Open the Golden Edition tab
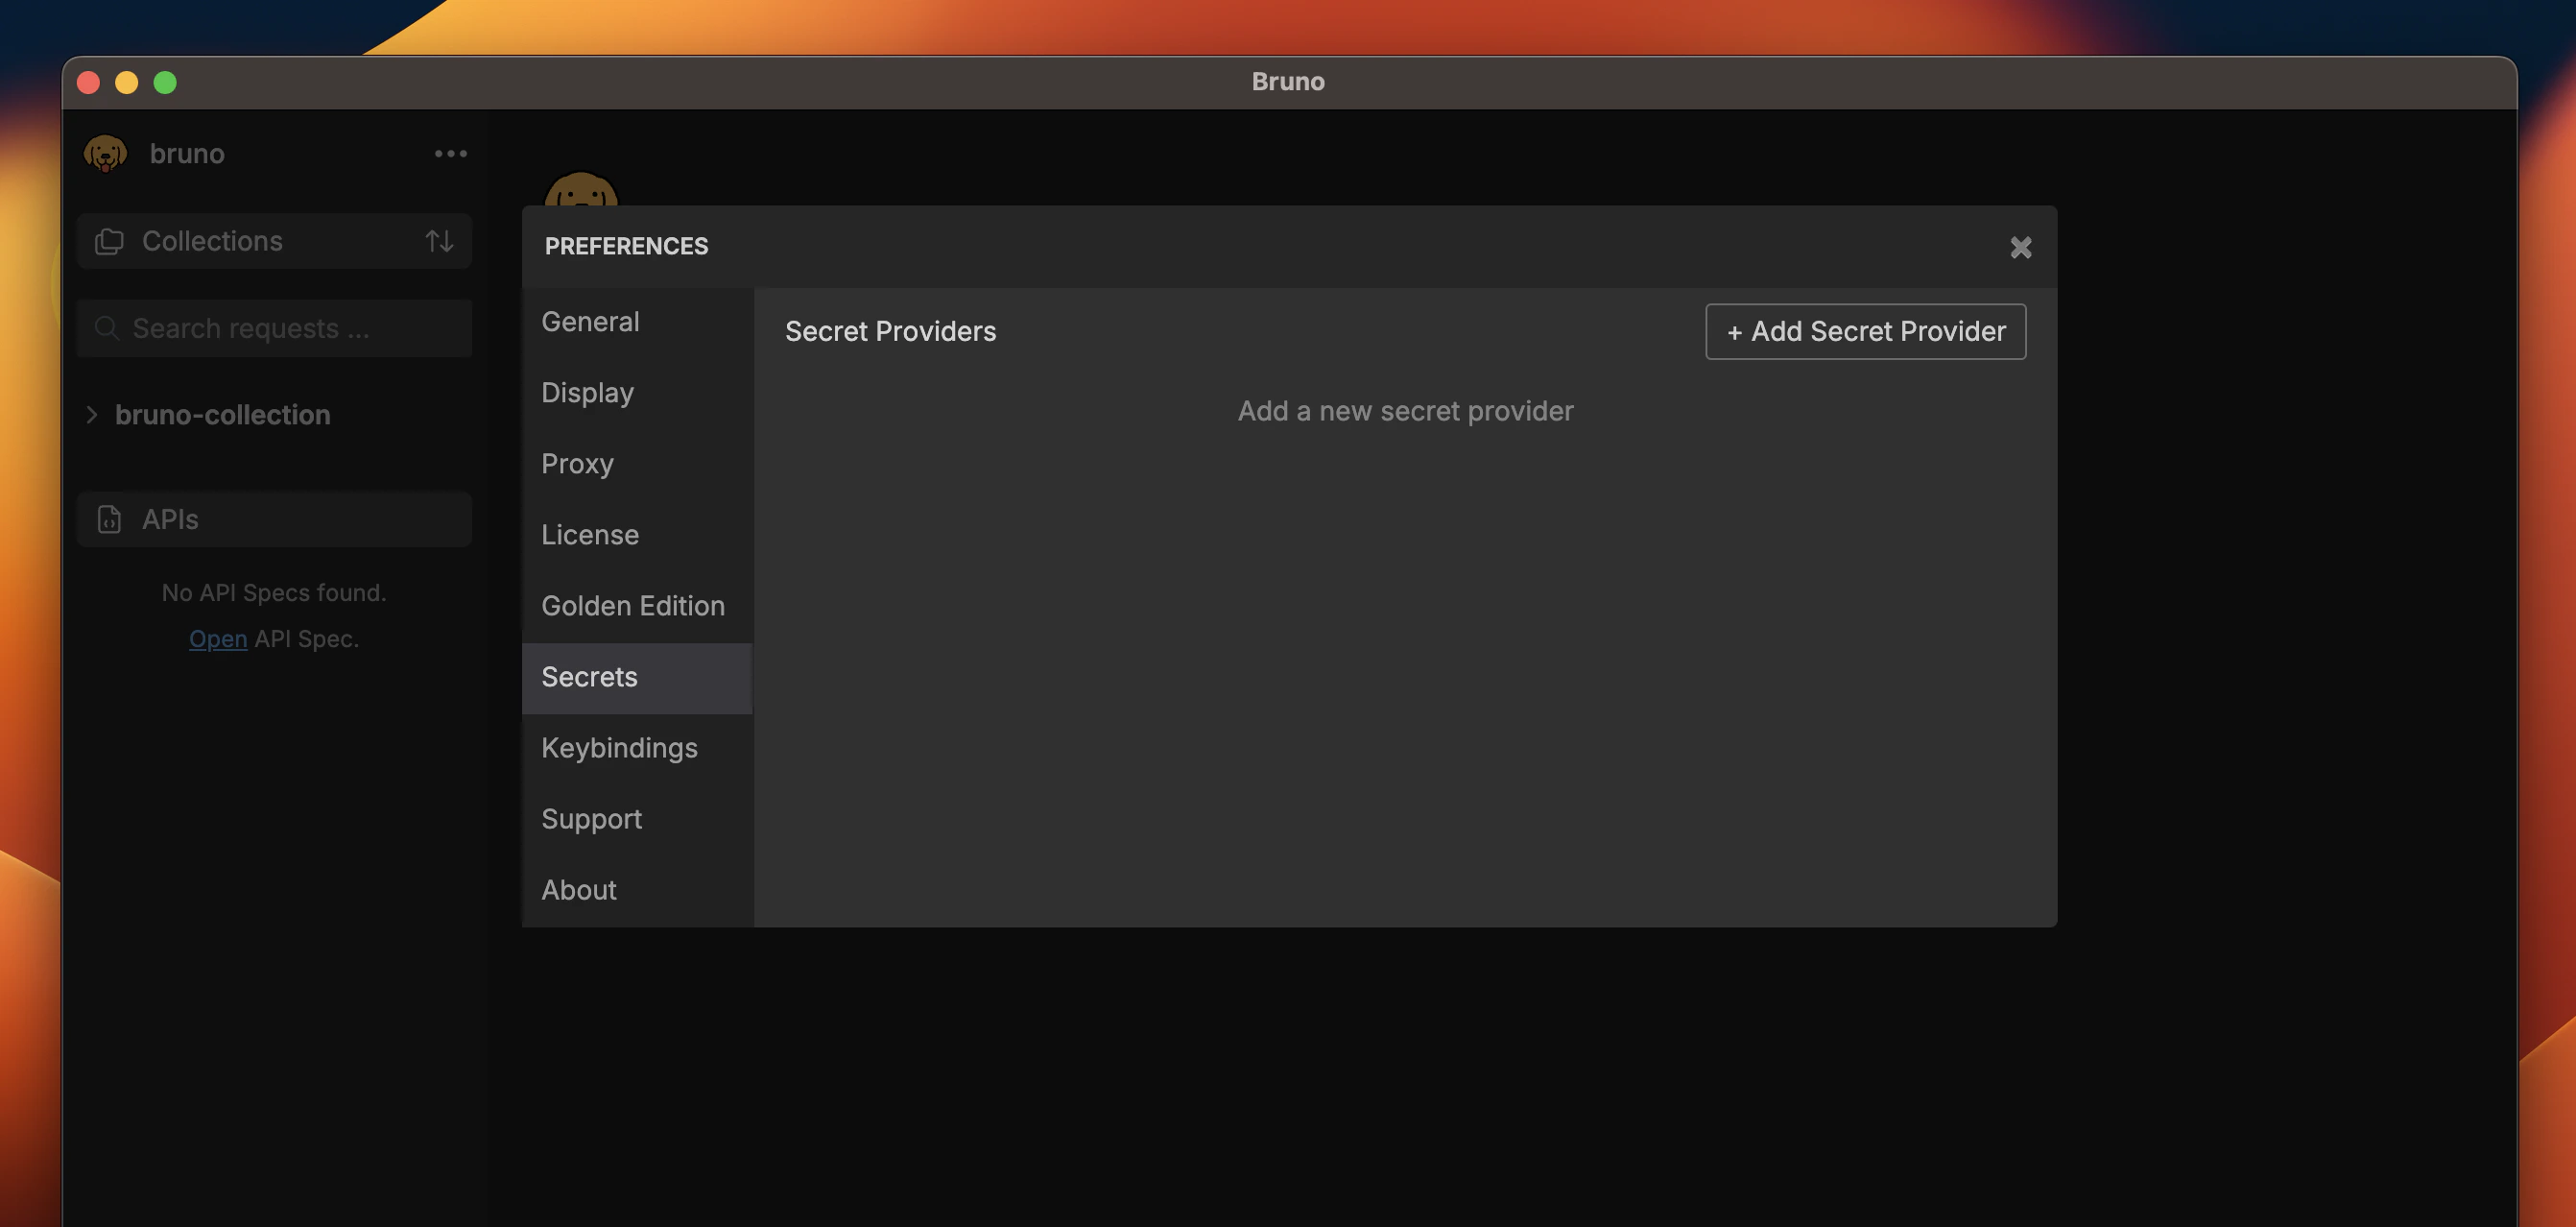2576x1227 pixels. point(632,606)
